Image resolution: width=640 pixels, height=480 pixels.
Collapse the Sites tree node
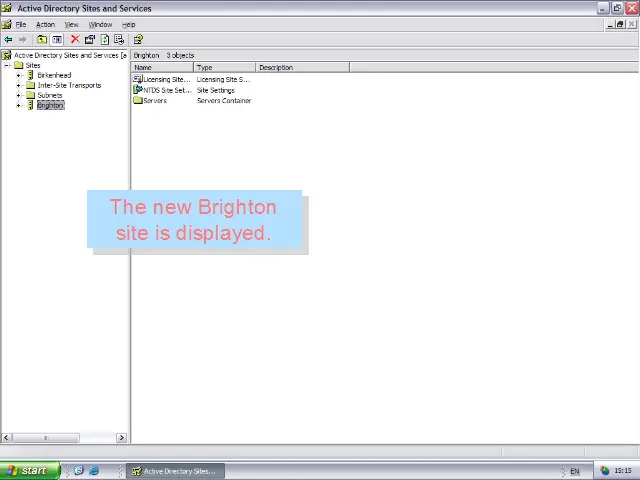pyautogui.click(x=7, y=65)
